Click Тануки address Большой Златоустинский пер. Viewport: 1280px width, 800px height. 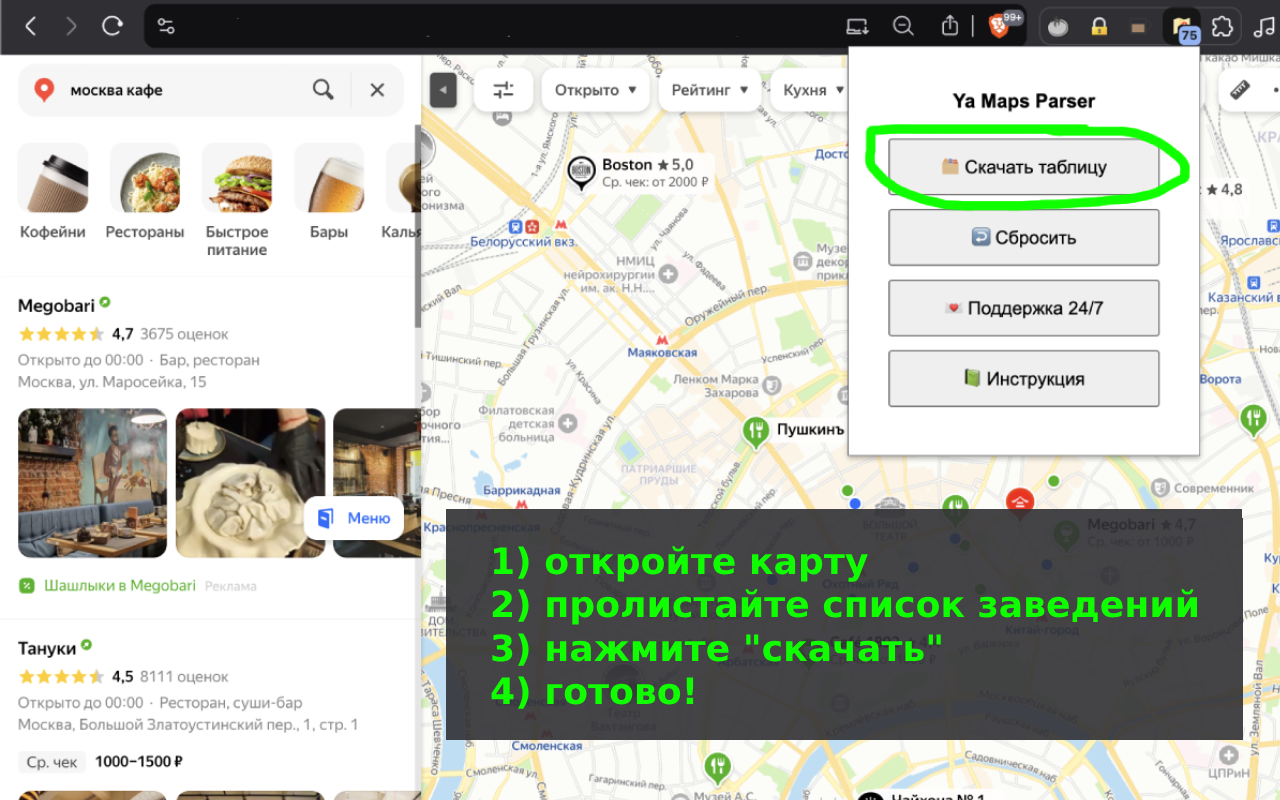click(x=188, y=724)
